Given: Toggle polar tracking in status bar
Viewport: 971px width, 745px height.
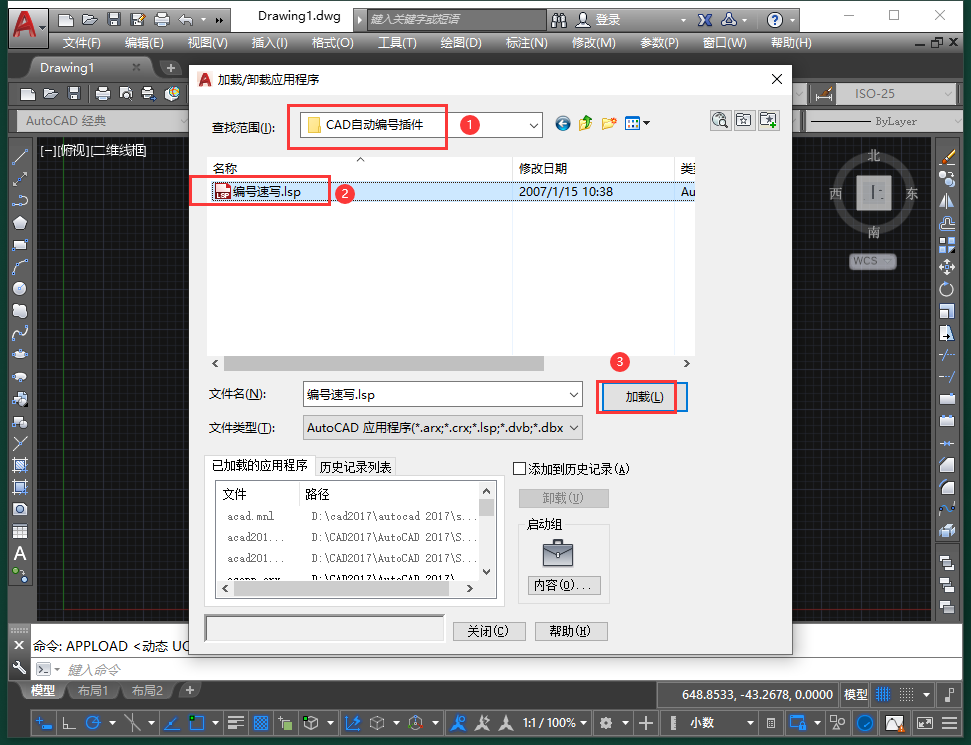Looking at the screenshot, I should click(x=93, y=723).
